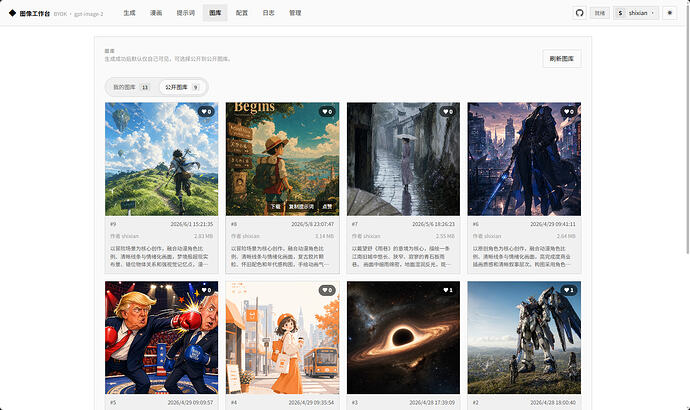Viewport: 690px width, 410px height.
Task: Click the heart like badge on image #7
Action: [x=448, y=112]
